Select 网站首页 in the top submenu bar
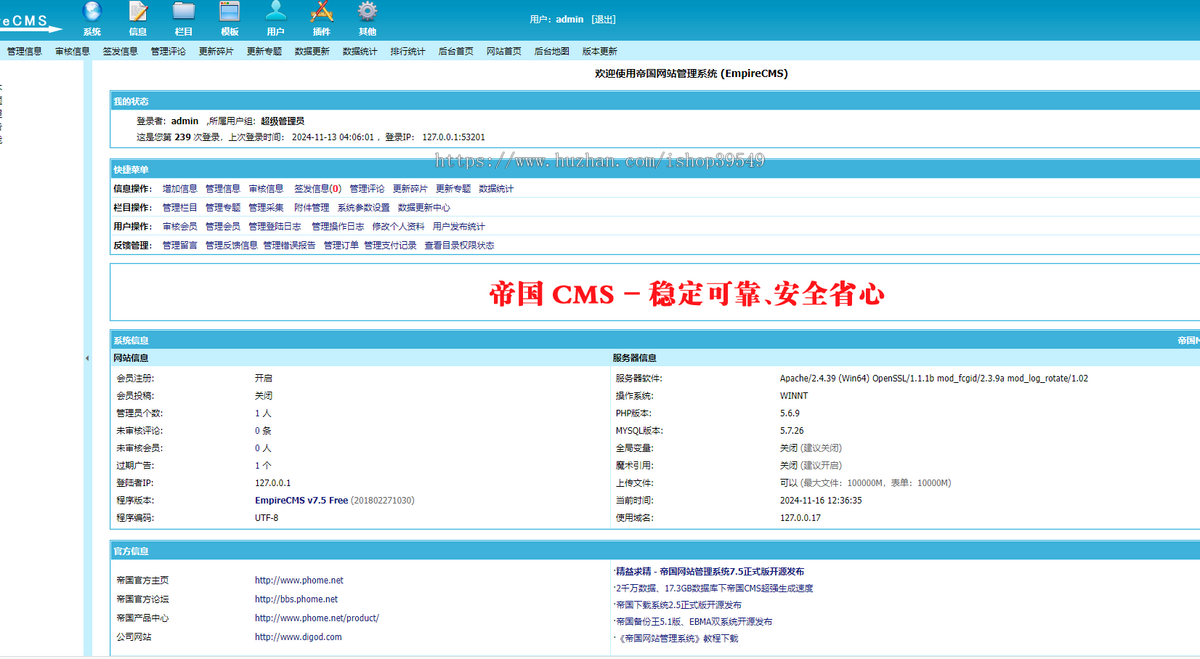The width and height of the screenshot is (1200, 659). (x=504, y=51)
